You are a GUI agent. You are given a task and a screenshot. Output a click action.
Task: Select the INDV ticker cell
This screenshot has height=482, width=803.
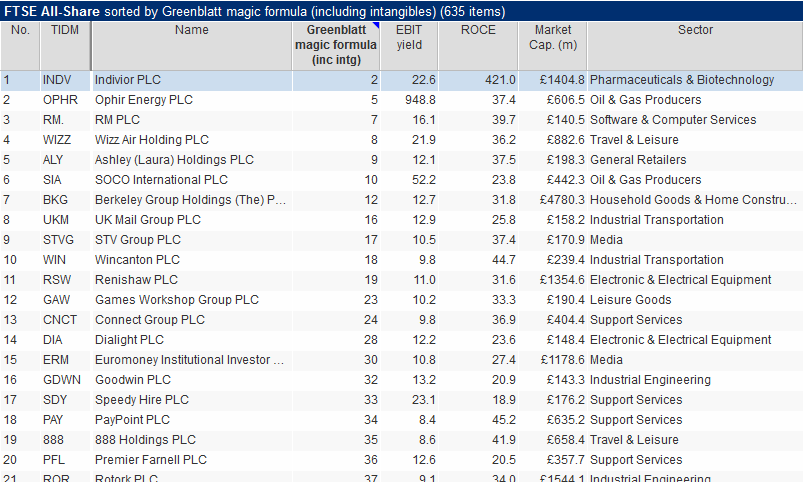pyautogui.click(x=57, y=80)
